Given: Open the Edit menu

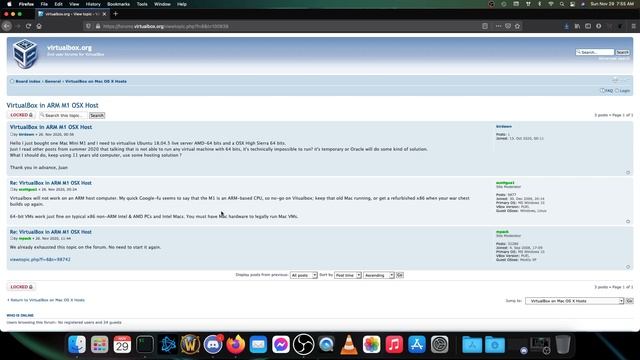Looking at the screenshot, I should click(58, 4).
